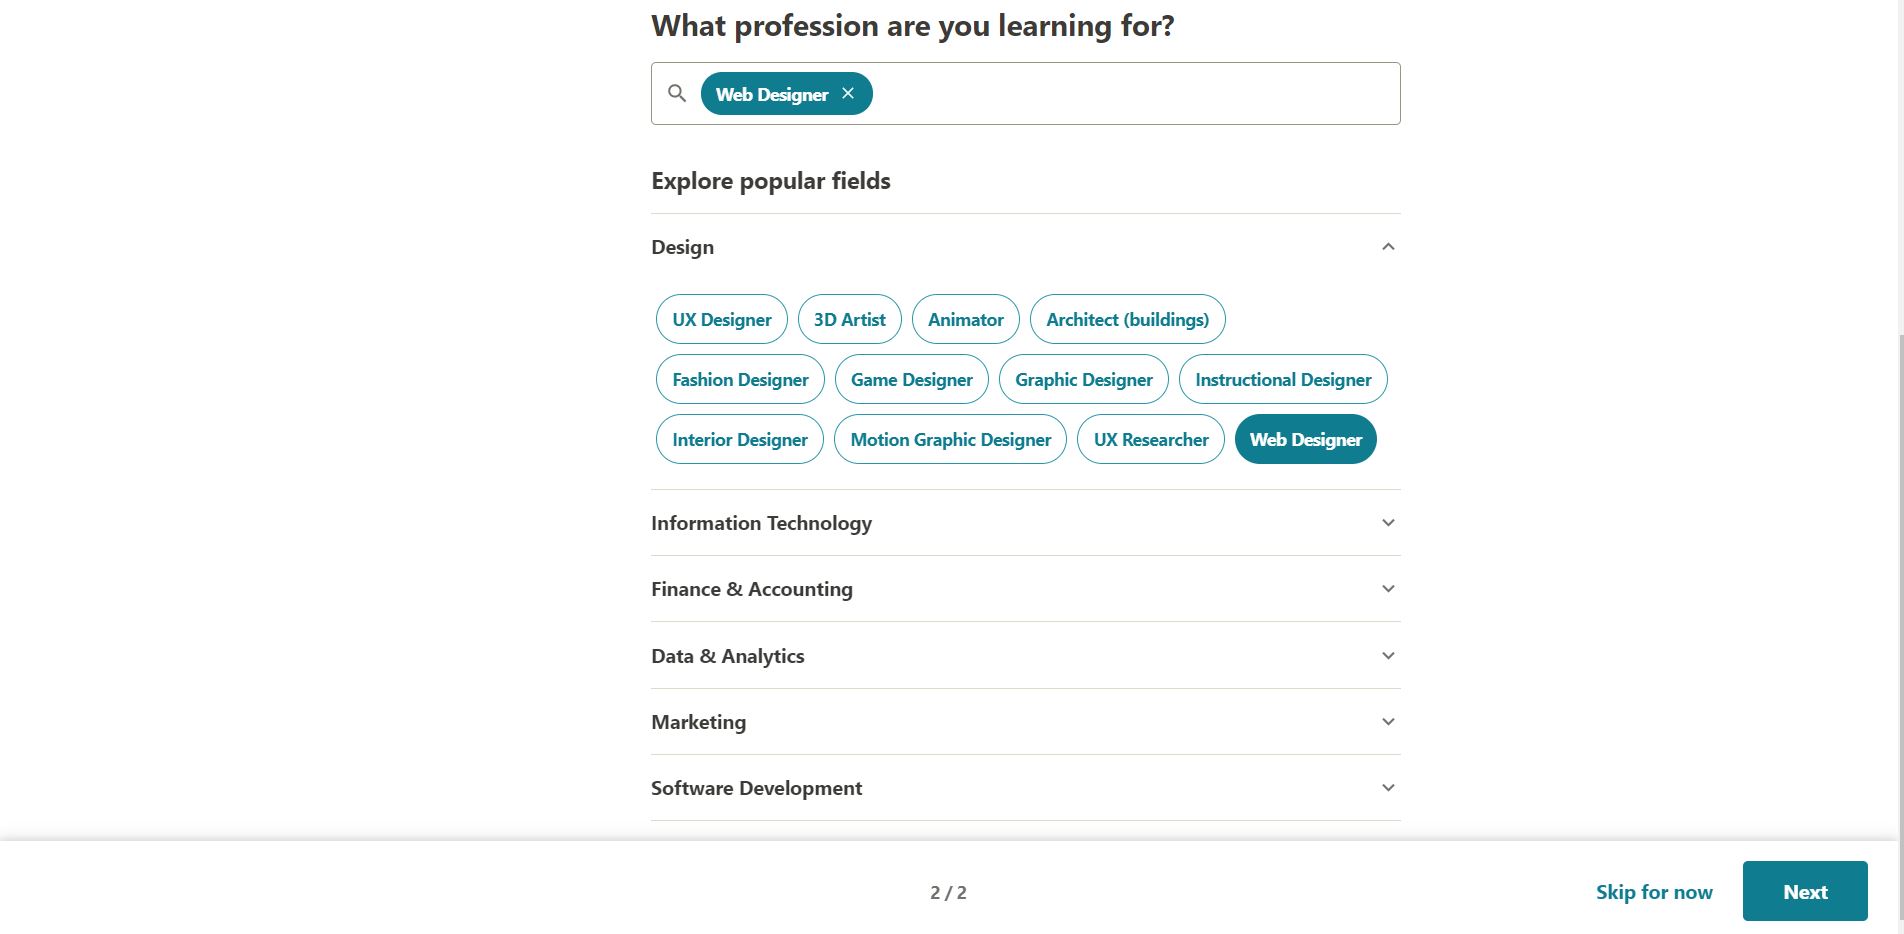1904x934 pixels.
Task: Click the Next button
Action: (x=1805, y=891)
